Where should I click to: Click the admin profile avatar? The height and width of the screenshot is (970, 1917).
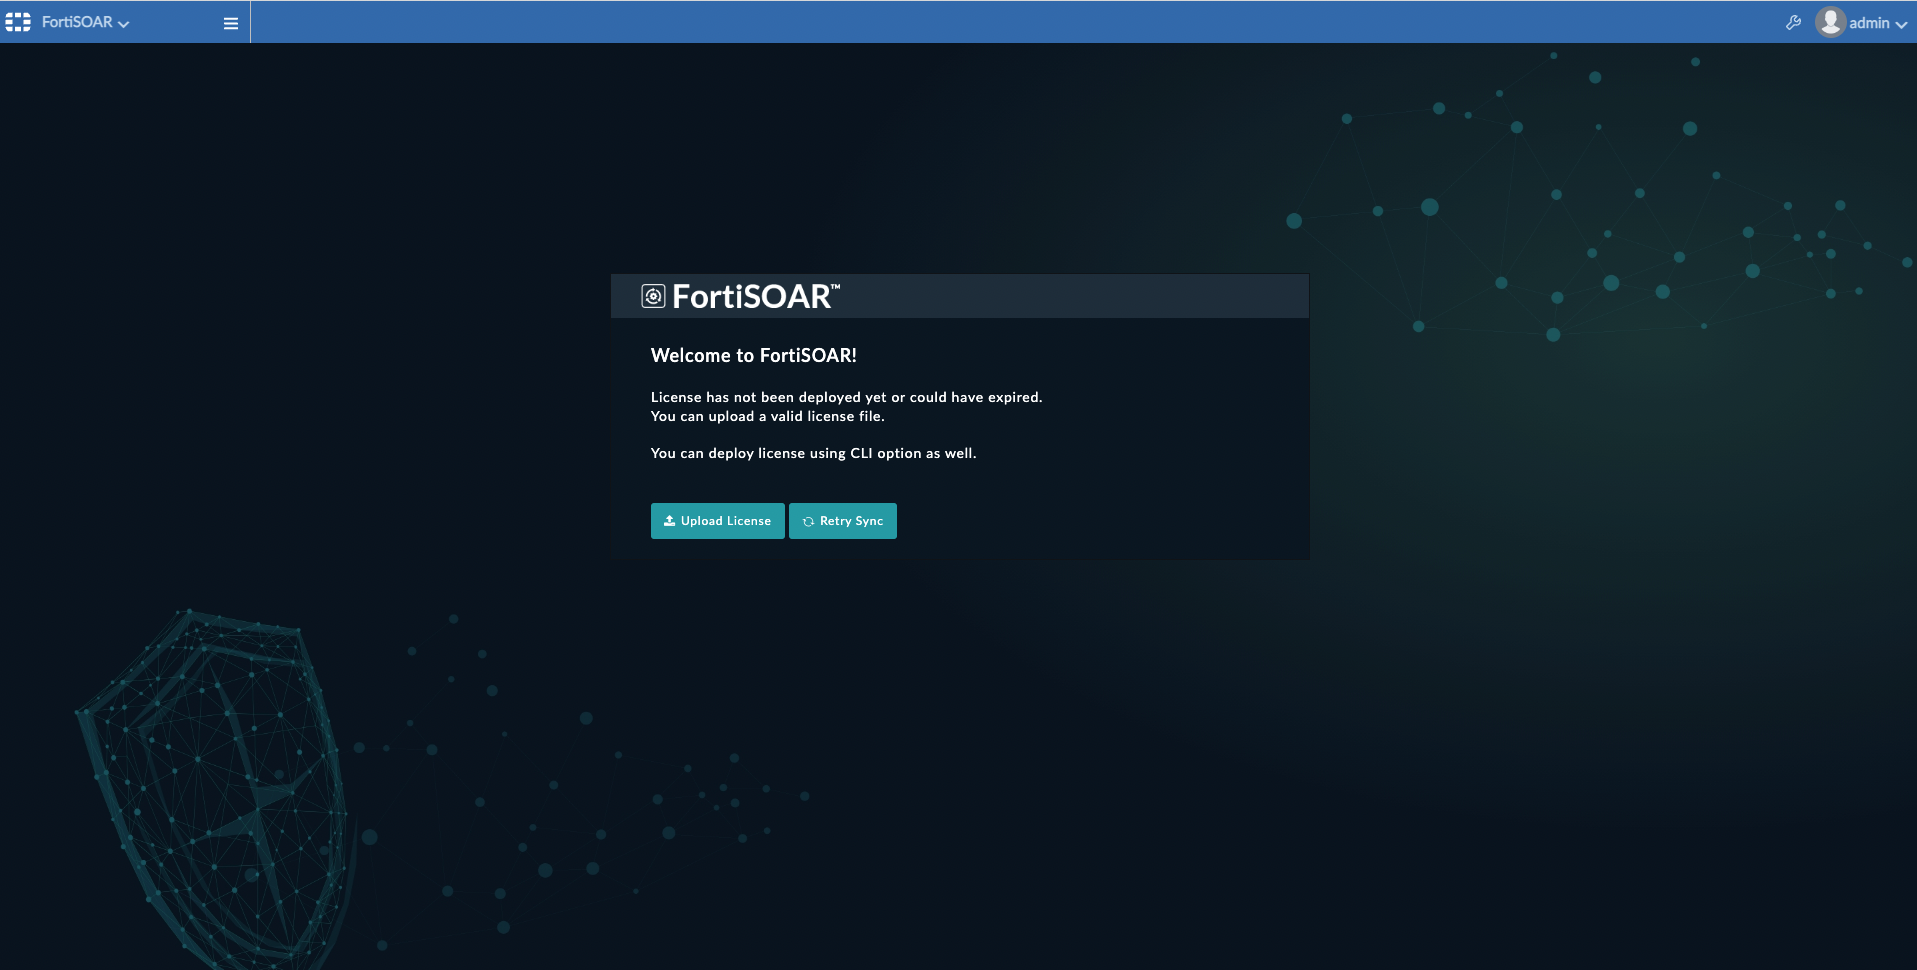1830,21
